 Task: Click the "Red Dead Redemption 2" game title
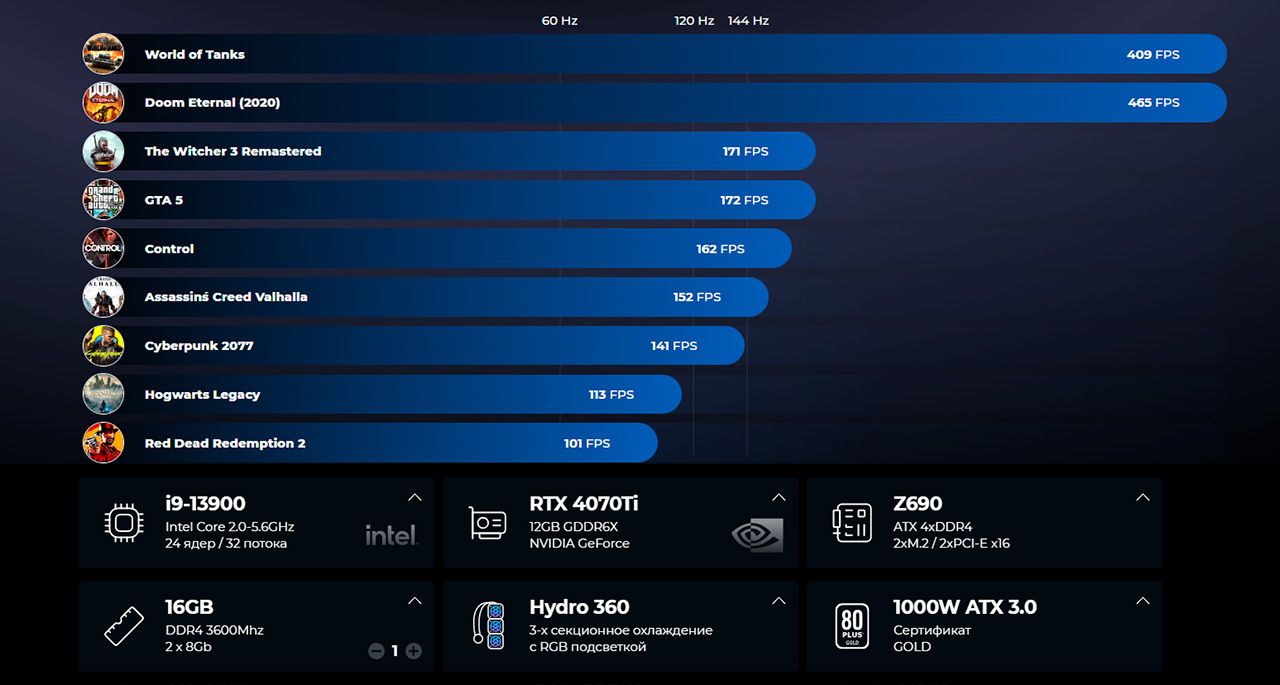[225, 443]
